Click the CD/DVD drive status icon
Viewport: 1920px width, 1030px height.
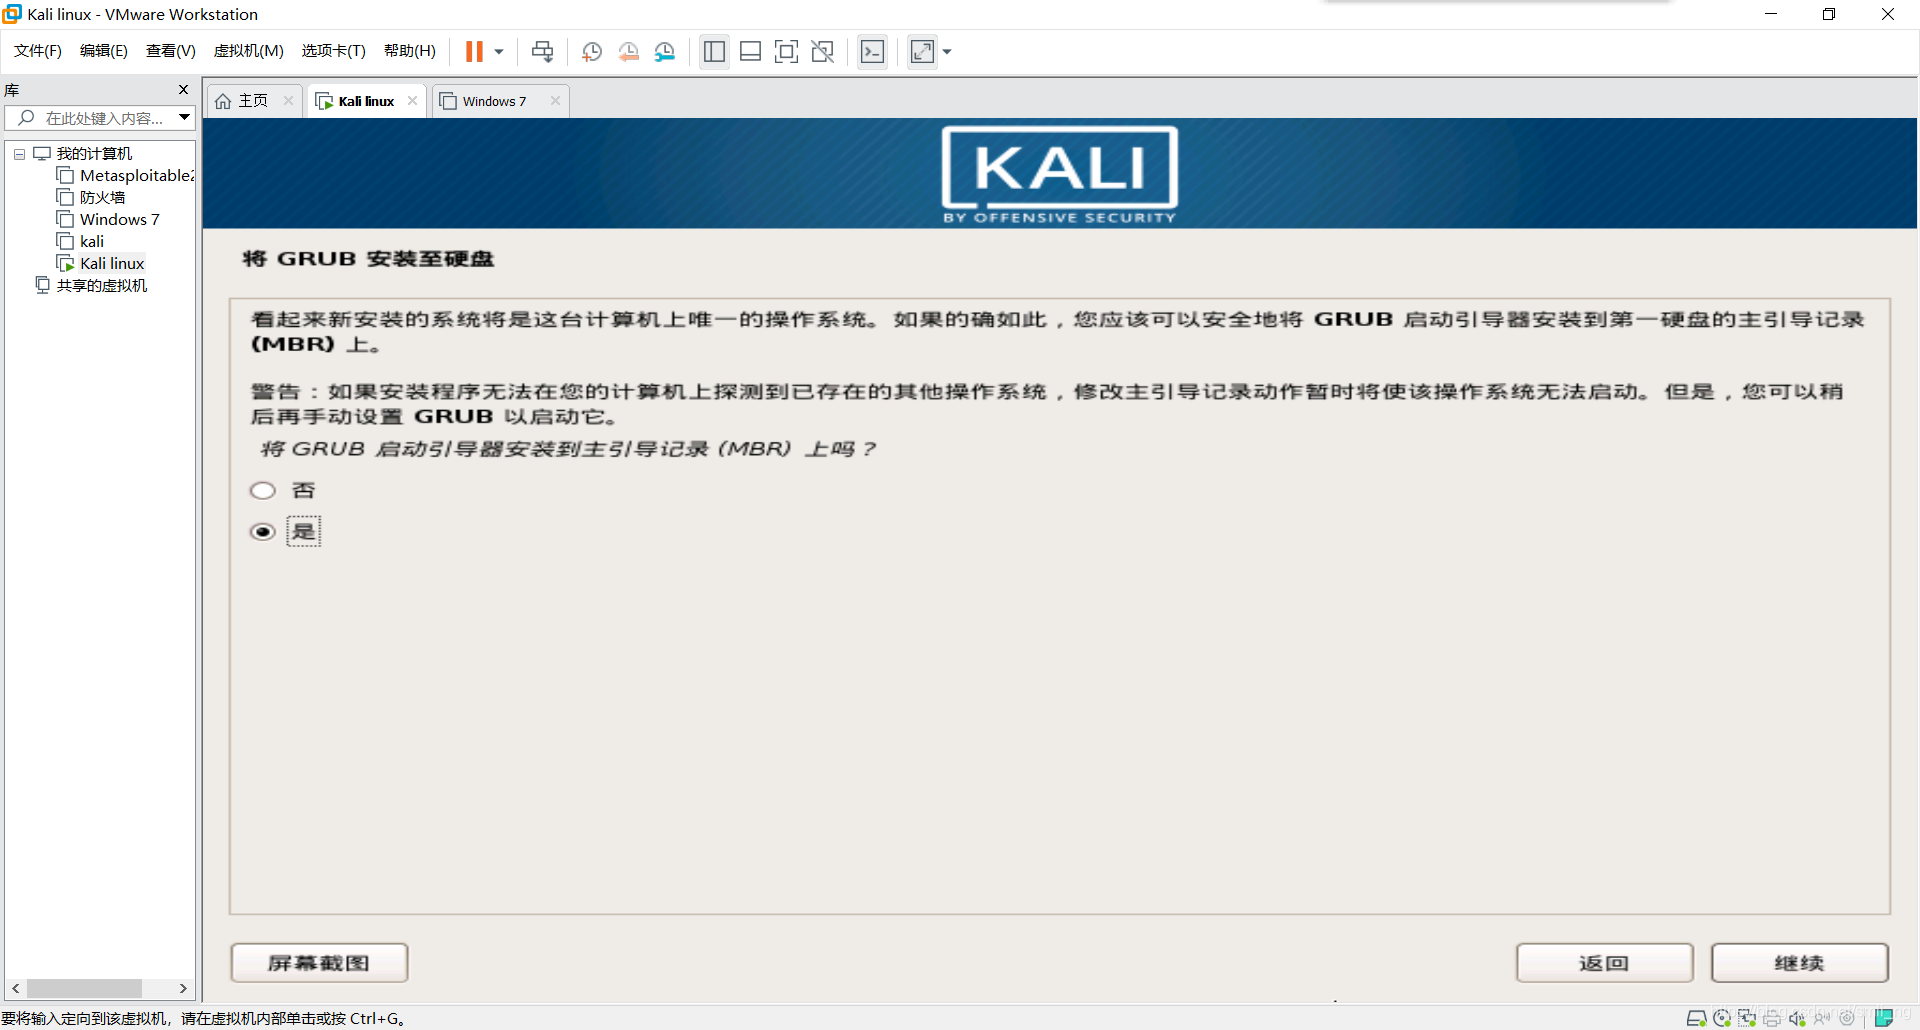[1721, 1018]
